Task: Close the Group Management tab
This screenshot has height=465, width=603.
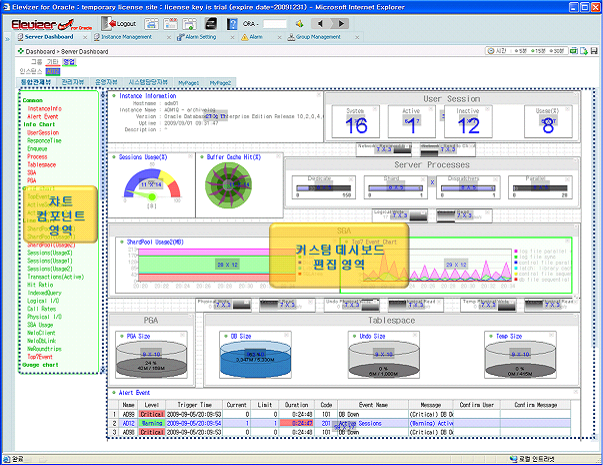Action: 357,37
